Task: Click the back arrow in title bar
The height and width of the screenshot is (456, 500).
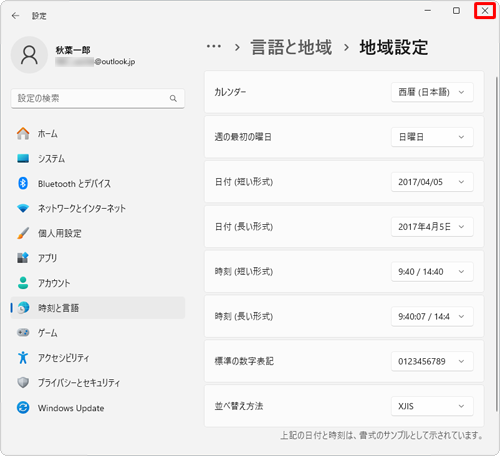Action: 15,16
